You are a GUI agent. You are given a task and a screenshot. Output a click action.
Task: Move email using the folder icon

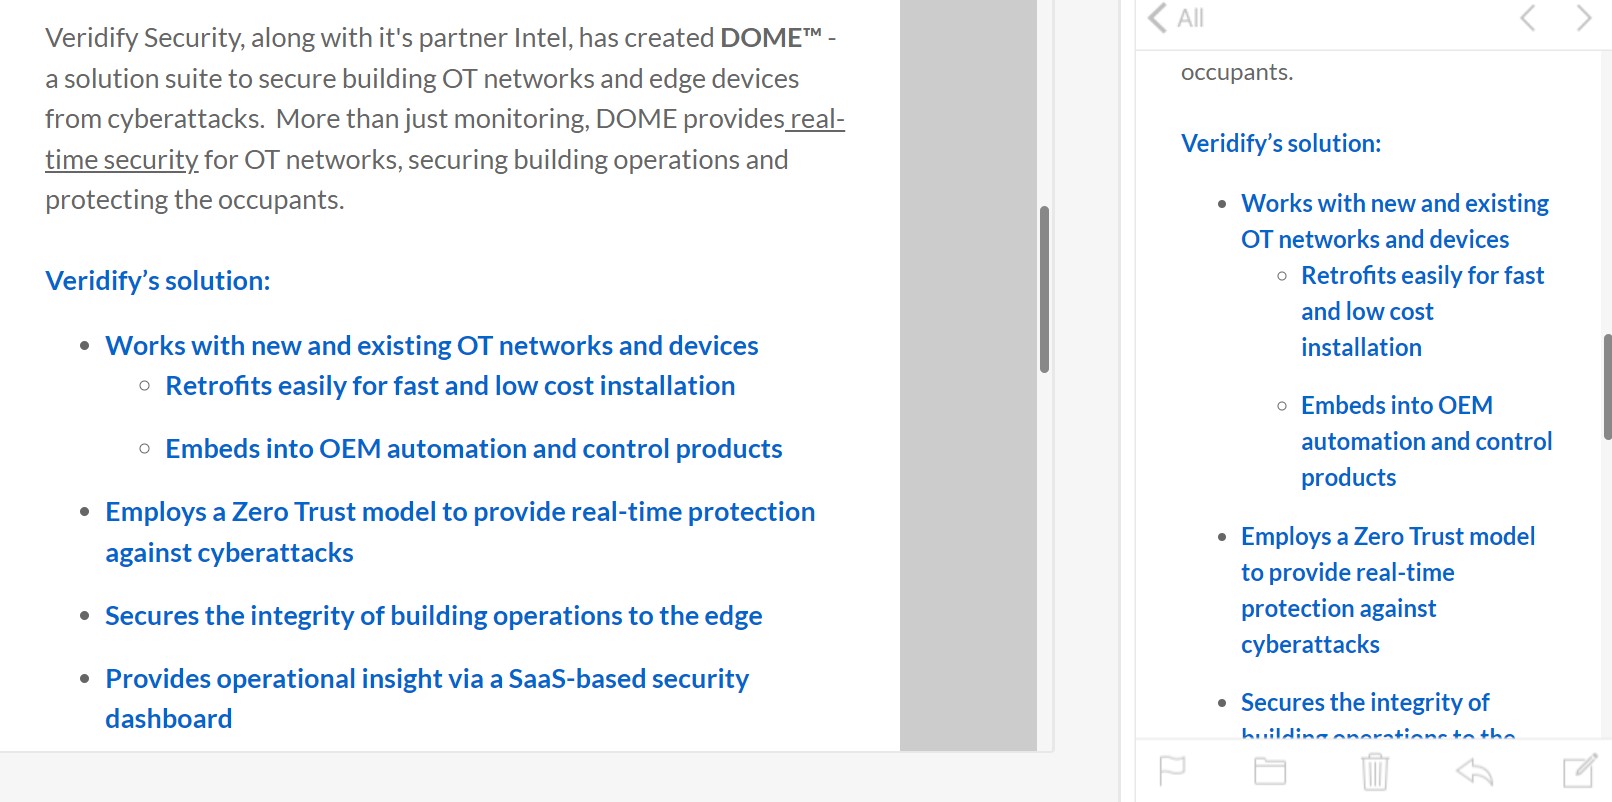[1270, 771]
